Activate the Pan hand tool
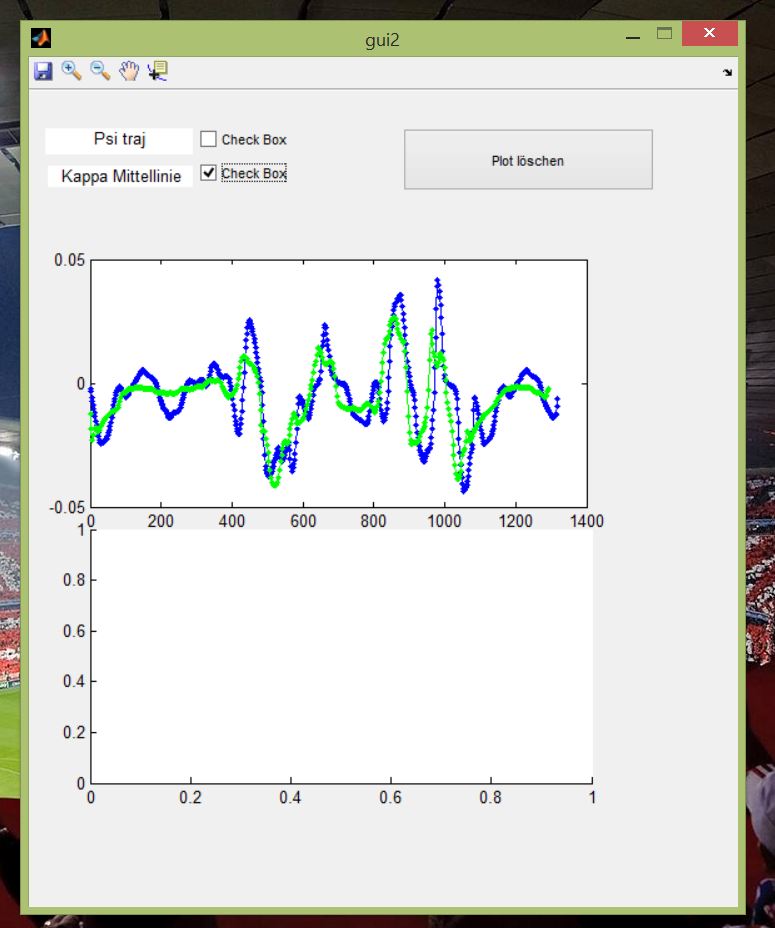 point(129,70)
